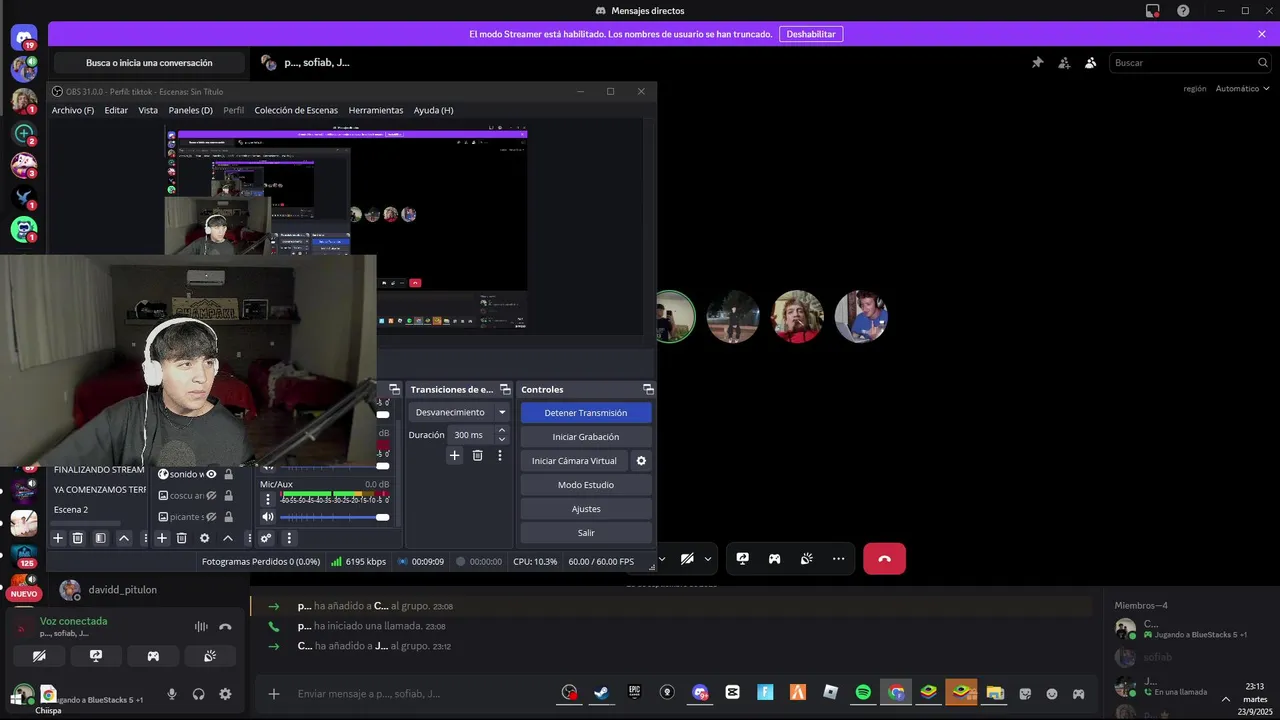This screenshot has width=1280, height=720.
Task: Unlock the coscu source
Action: point(228,496)
